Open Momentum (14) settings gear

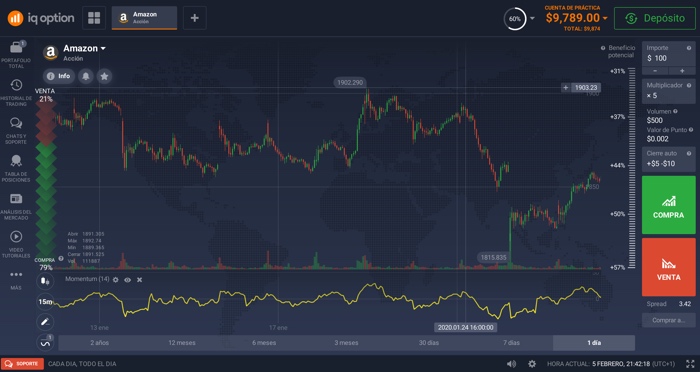(x=116, y=280)
